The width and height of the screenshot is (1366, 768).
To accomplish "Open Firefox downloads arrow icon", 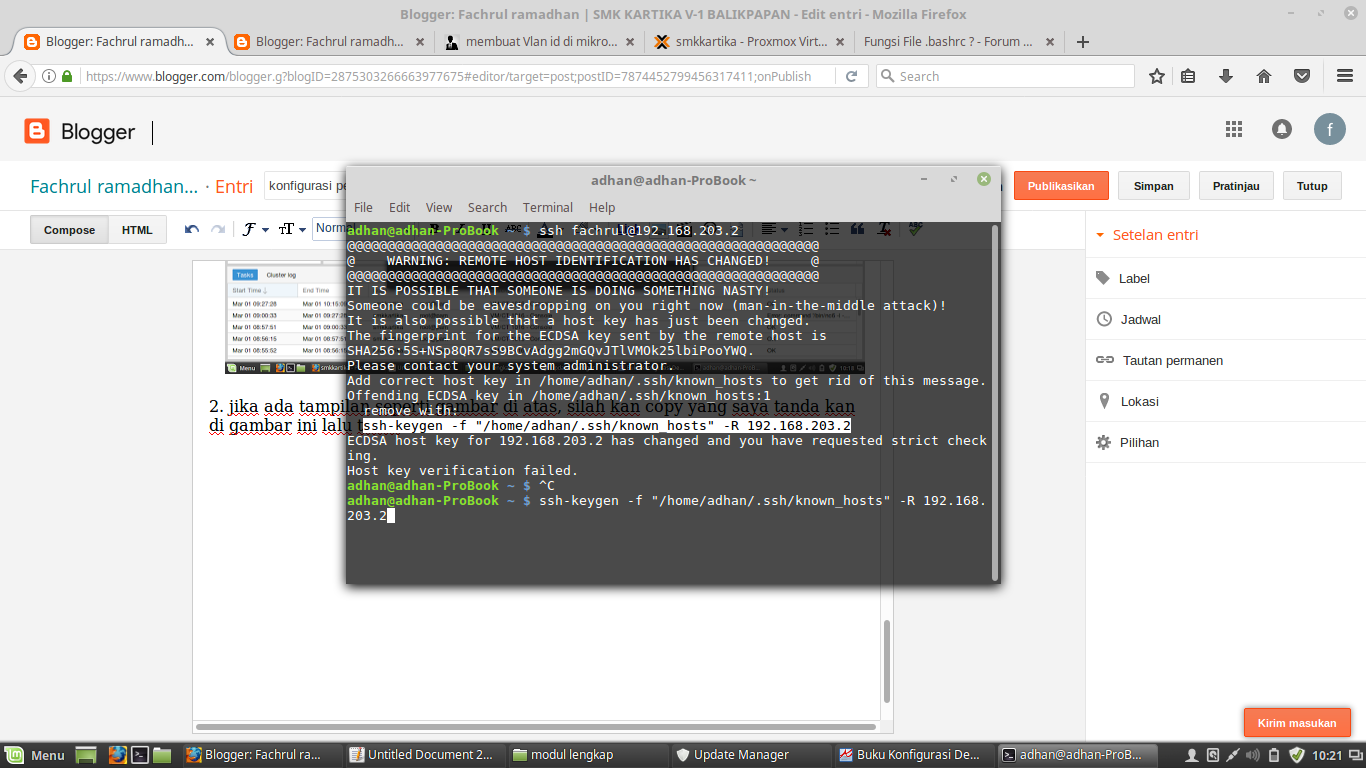I will (x=1226, y=76).
